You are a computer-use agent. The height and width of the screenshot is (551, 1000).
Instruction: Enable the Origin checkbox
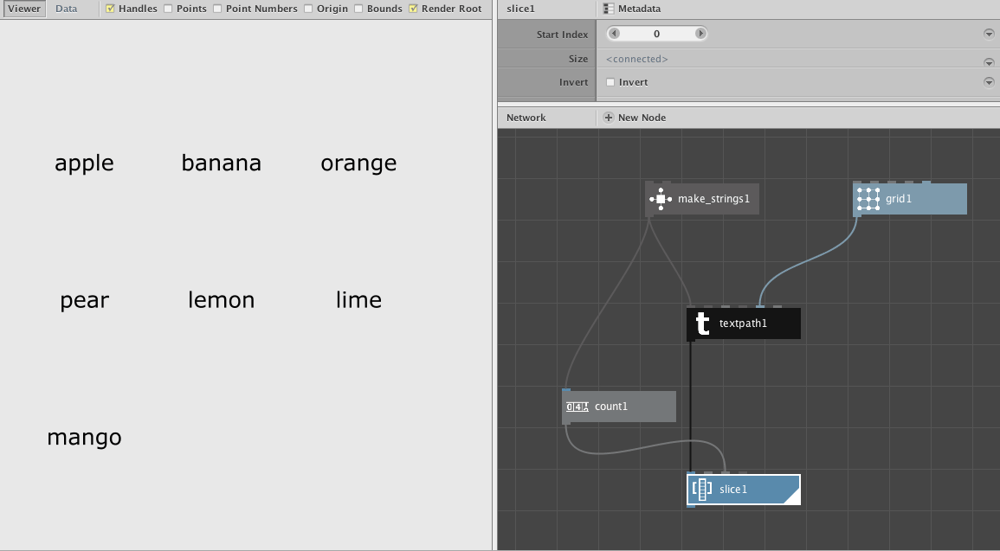point(309,9)
